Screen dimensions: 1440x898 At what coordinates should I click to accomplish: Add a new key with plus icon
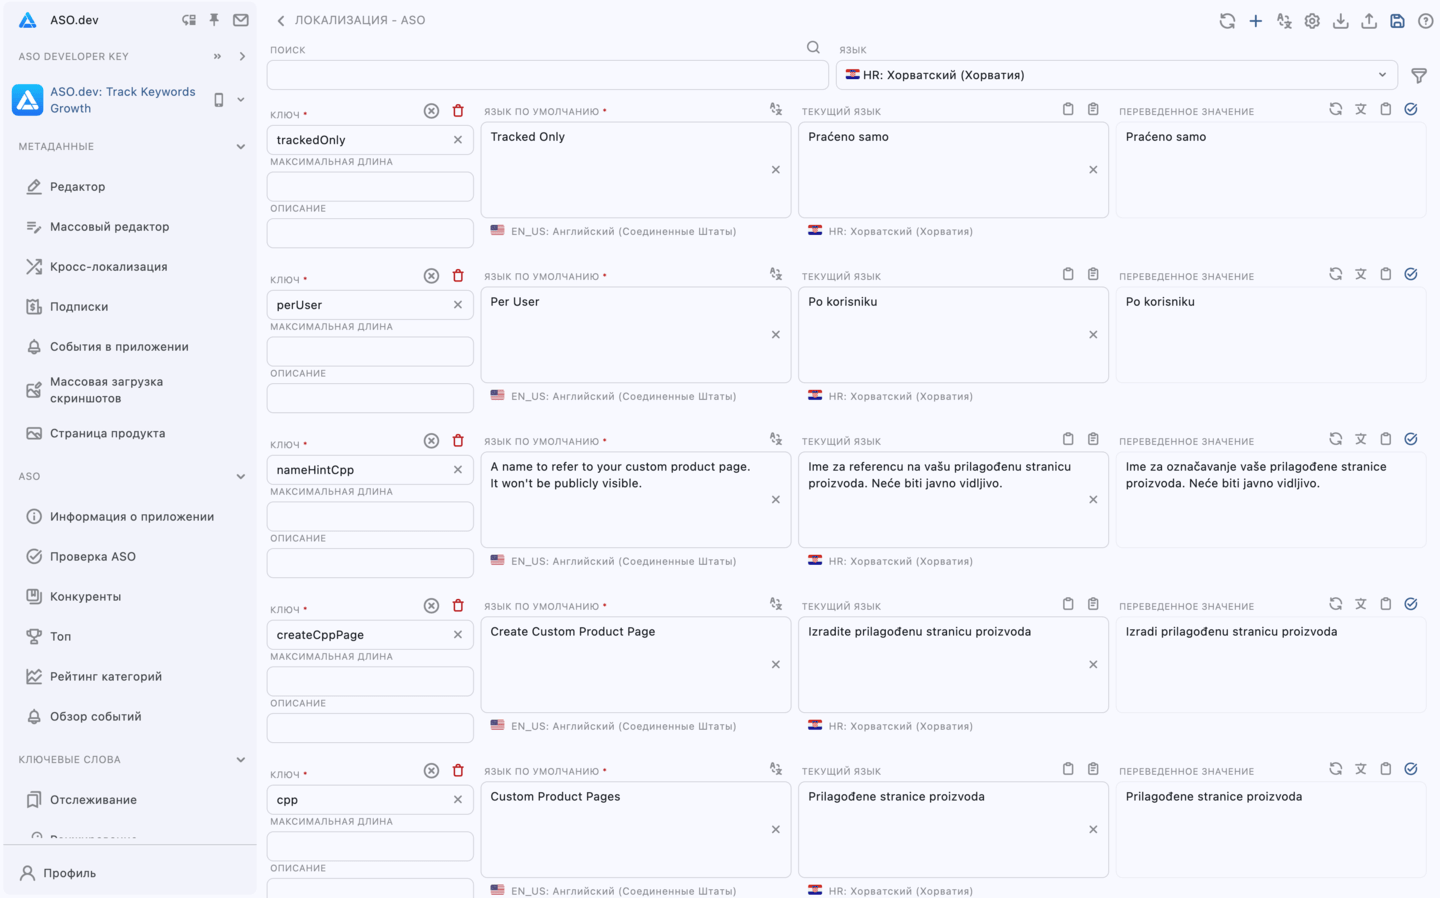tap(1255, 21)
